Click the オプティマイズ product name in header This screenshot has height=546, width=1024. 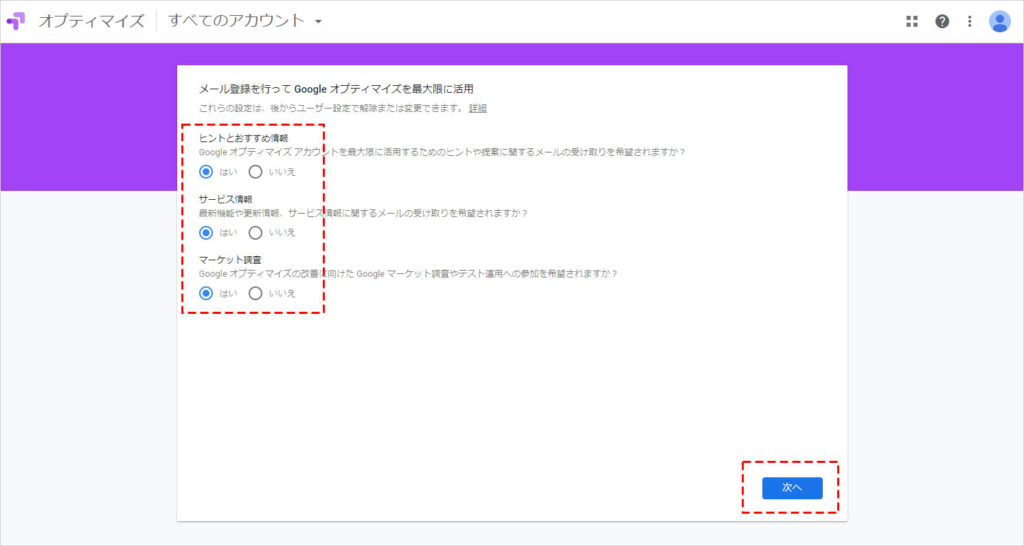click(91, 21)
